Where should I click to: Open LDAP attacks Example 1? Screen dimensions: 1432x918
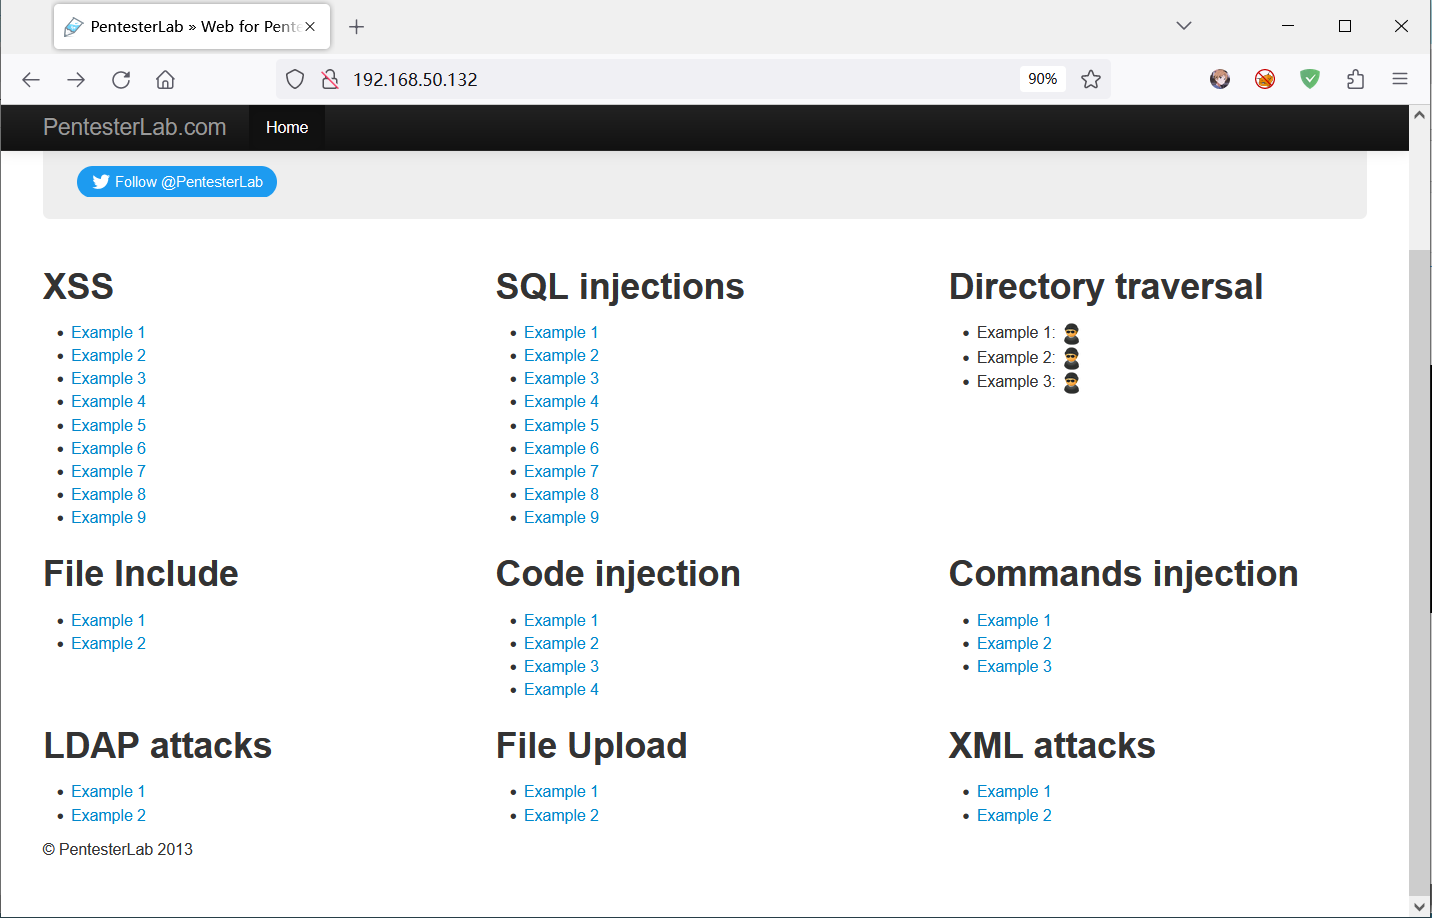point(108,791)
